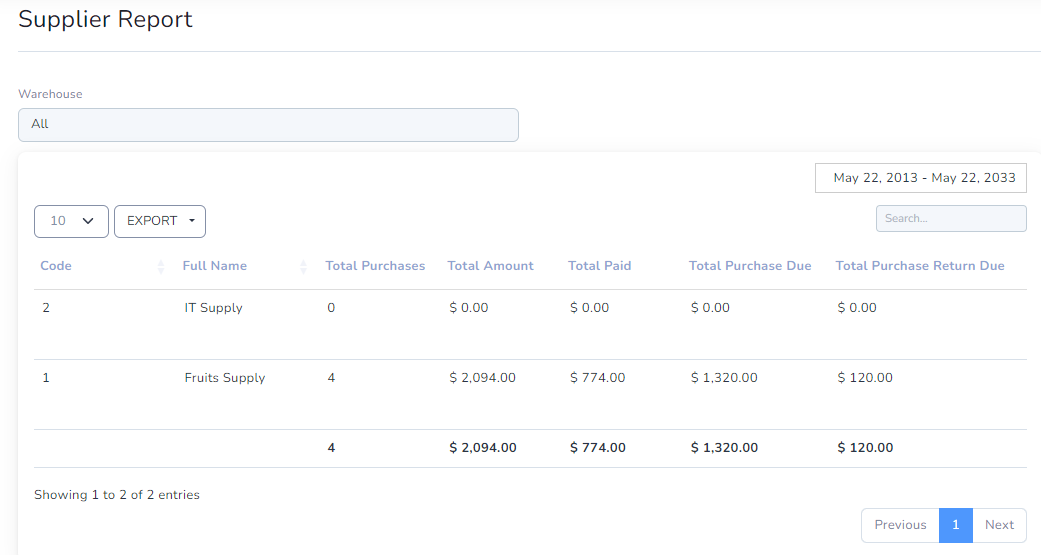Click the Total Purchases column header
This screenshot has height=555, width=1041.
tap(375, 266)
